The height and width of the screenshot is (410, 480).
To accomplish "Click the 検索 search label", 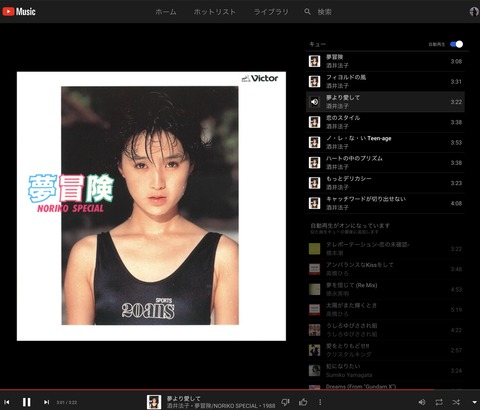I will pyautogui.click(x=324, y=12).
